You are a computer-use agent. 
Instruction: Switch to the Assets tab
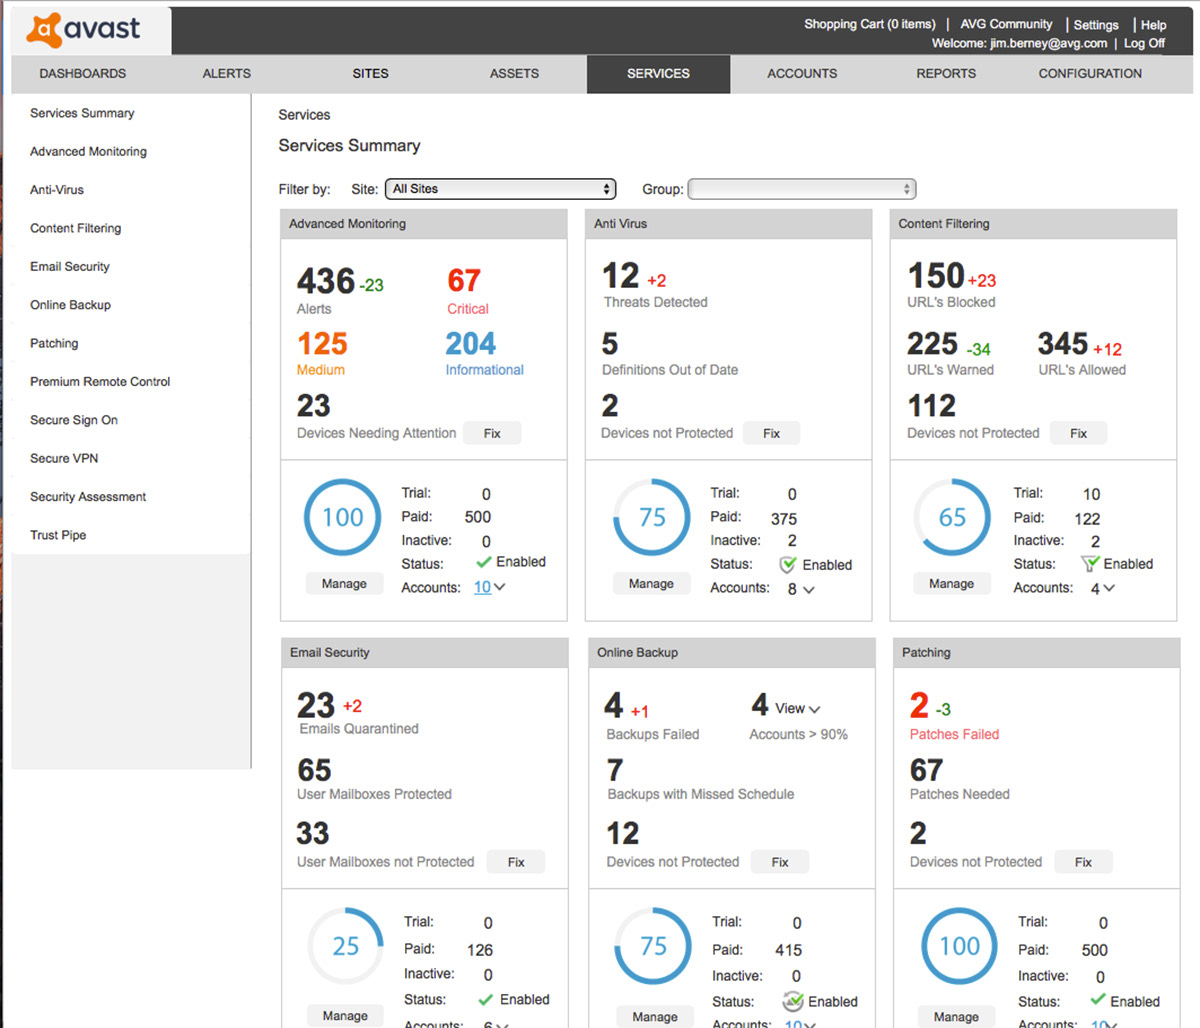tap(515, 73)
